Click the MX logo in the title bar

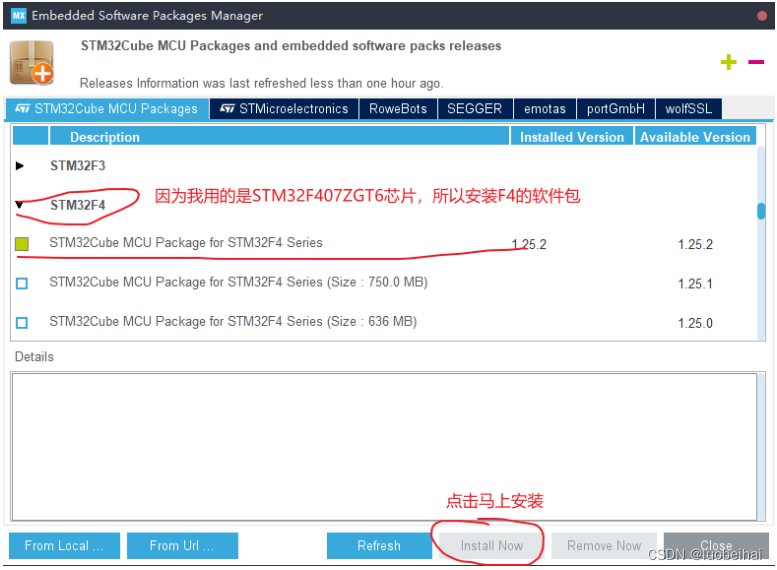click(x=18, y=15)
